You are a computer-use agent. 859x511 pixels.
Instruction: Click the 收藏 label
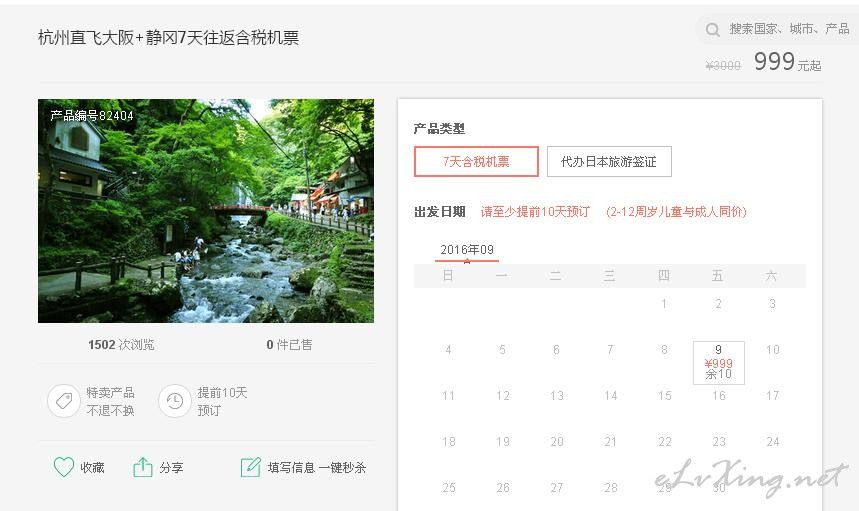[92, 468]
